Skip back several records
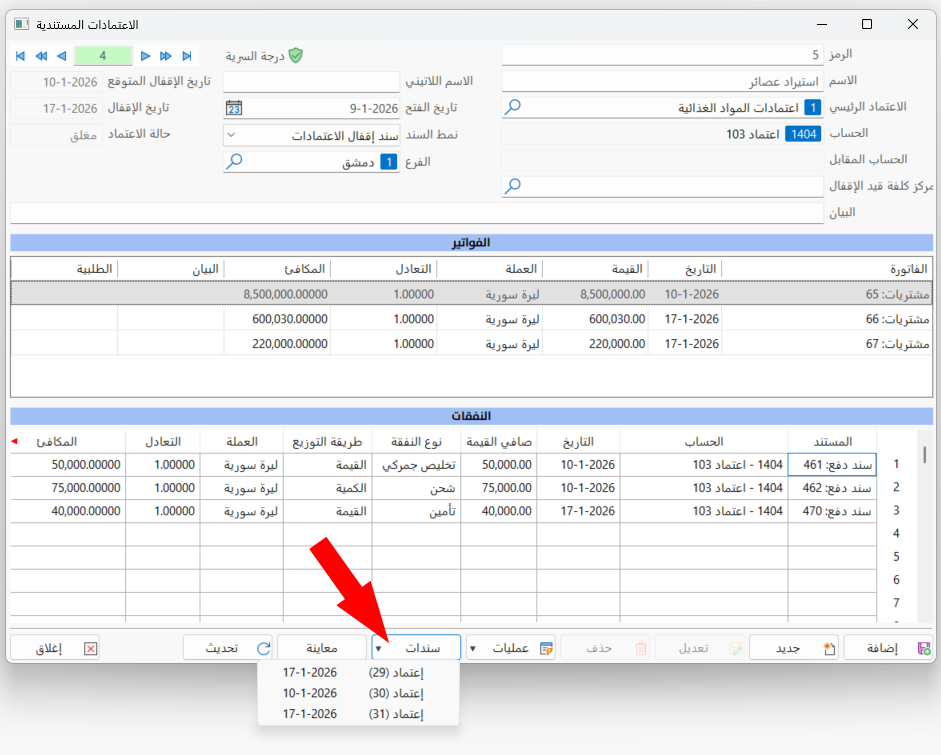This screenshot has height=755, width=941. pos(41,56)
